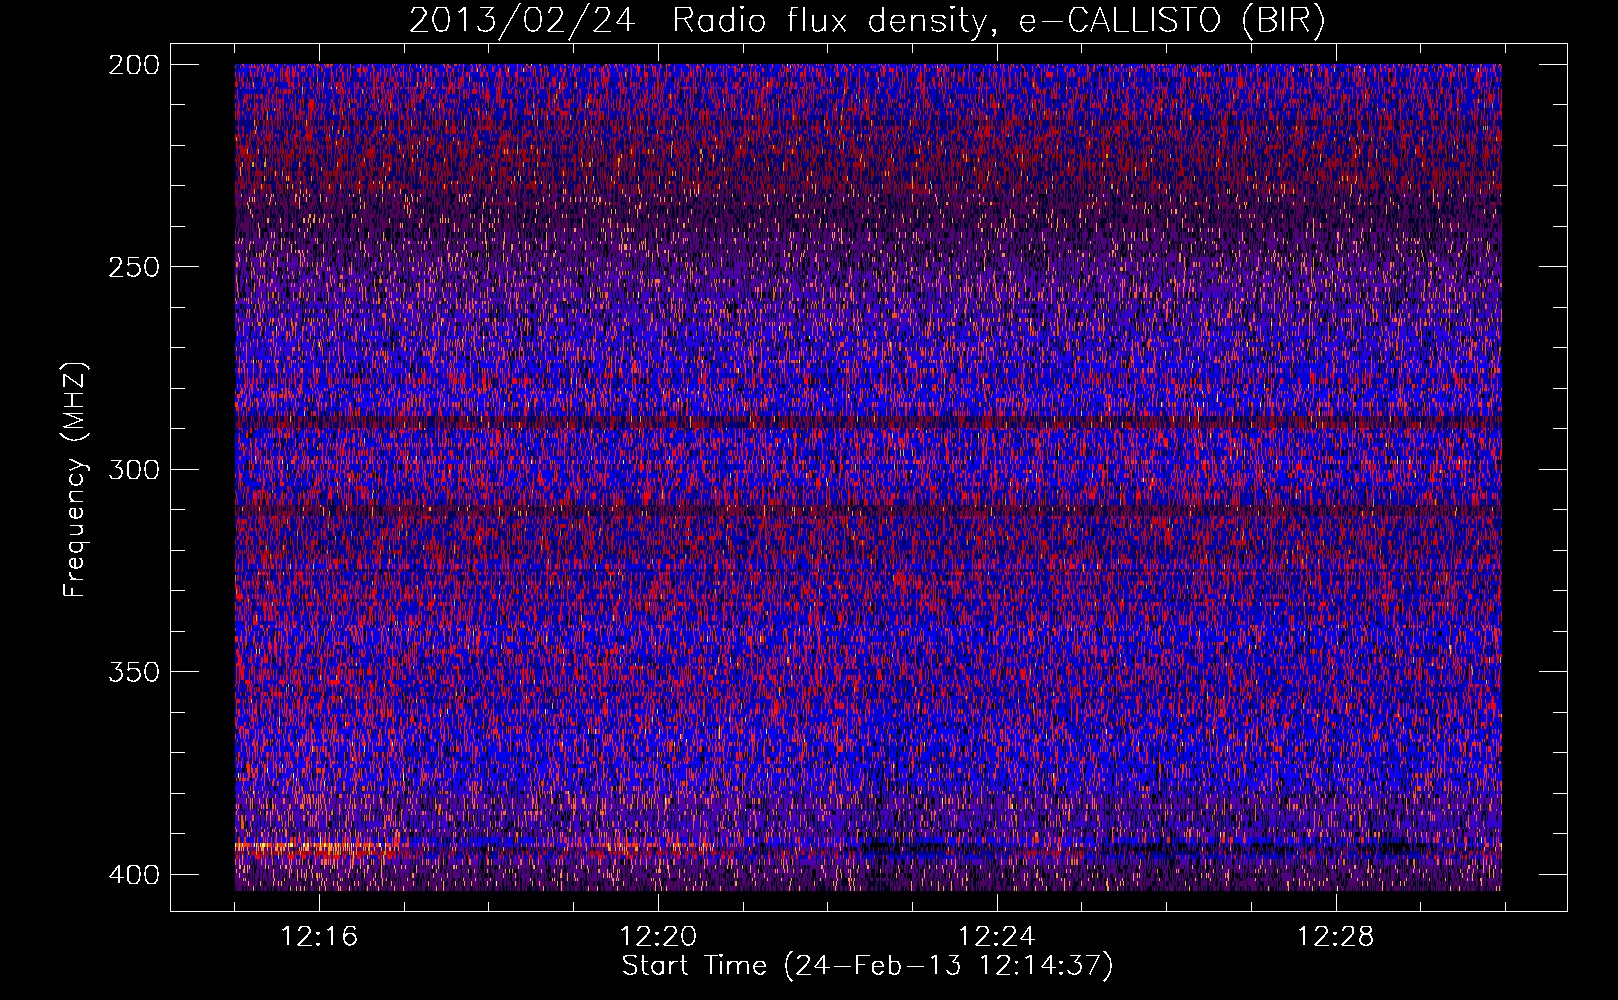
Task: Click the time tick label 12:24
Action: click(x=997, y=937)
